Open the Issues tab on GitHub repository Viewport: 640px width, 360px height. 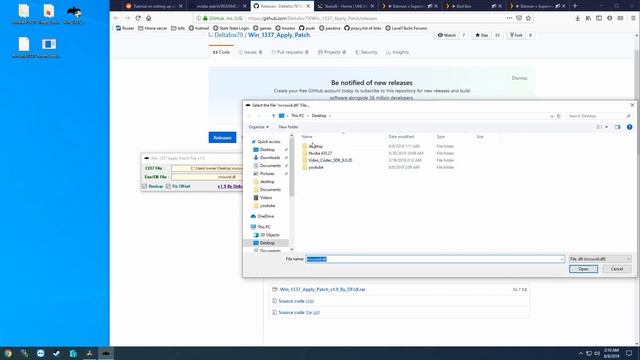point(250,52)
